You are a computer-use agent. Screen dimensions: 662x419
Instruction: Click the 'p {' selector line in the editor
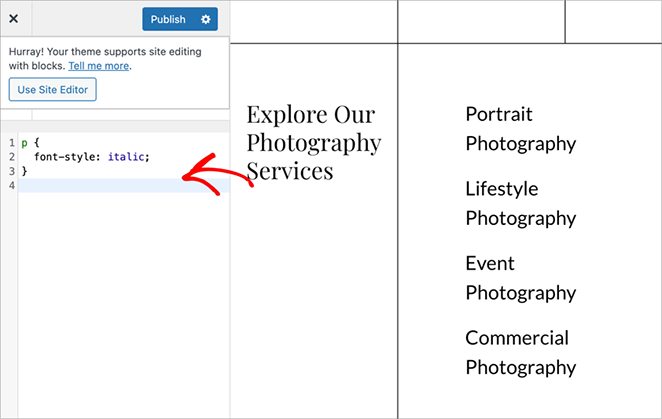pos(29,143)
